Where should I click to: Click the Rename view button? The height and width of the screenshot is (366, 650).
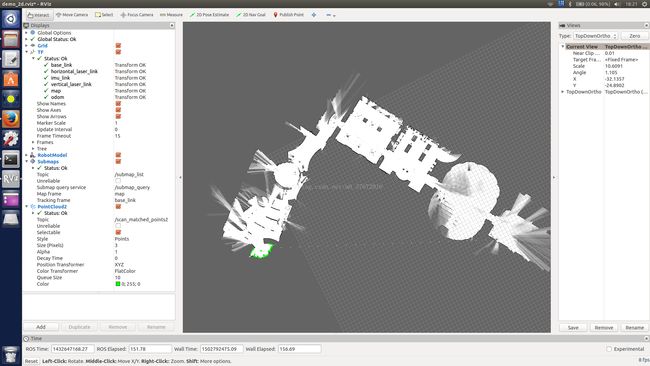(x=635, y=327)
